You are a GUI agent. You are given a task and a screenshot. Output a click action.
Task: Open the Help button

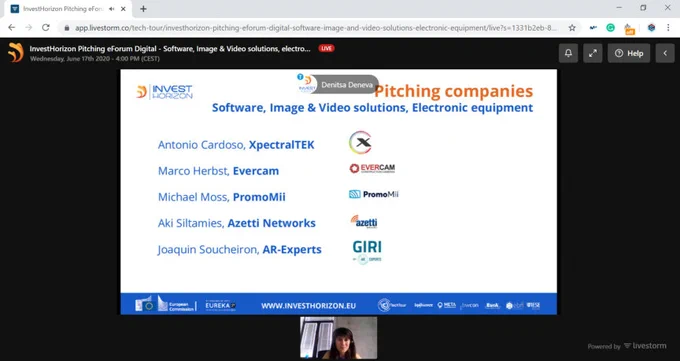point(629,53)
